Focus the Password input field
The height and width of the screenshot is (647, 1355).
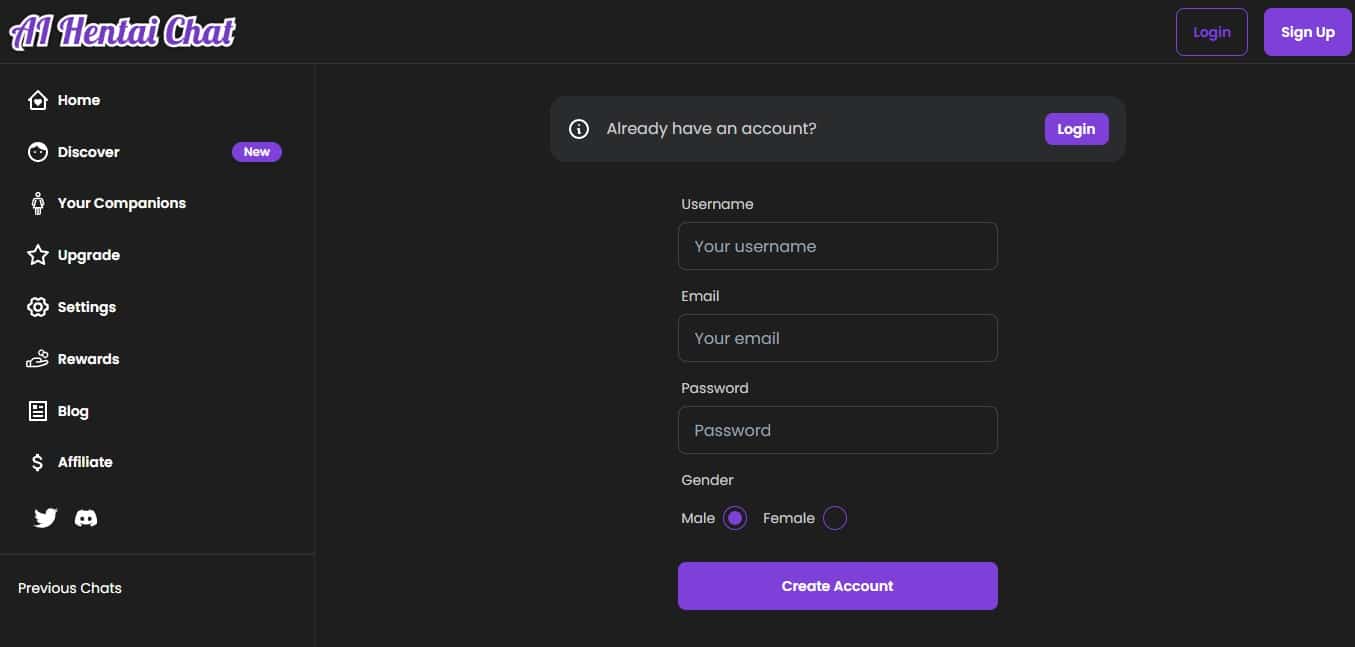point(838,430)
